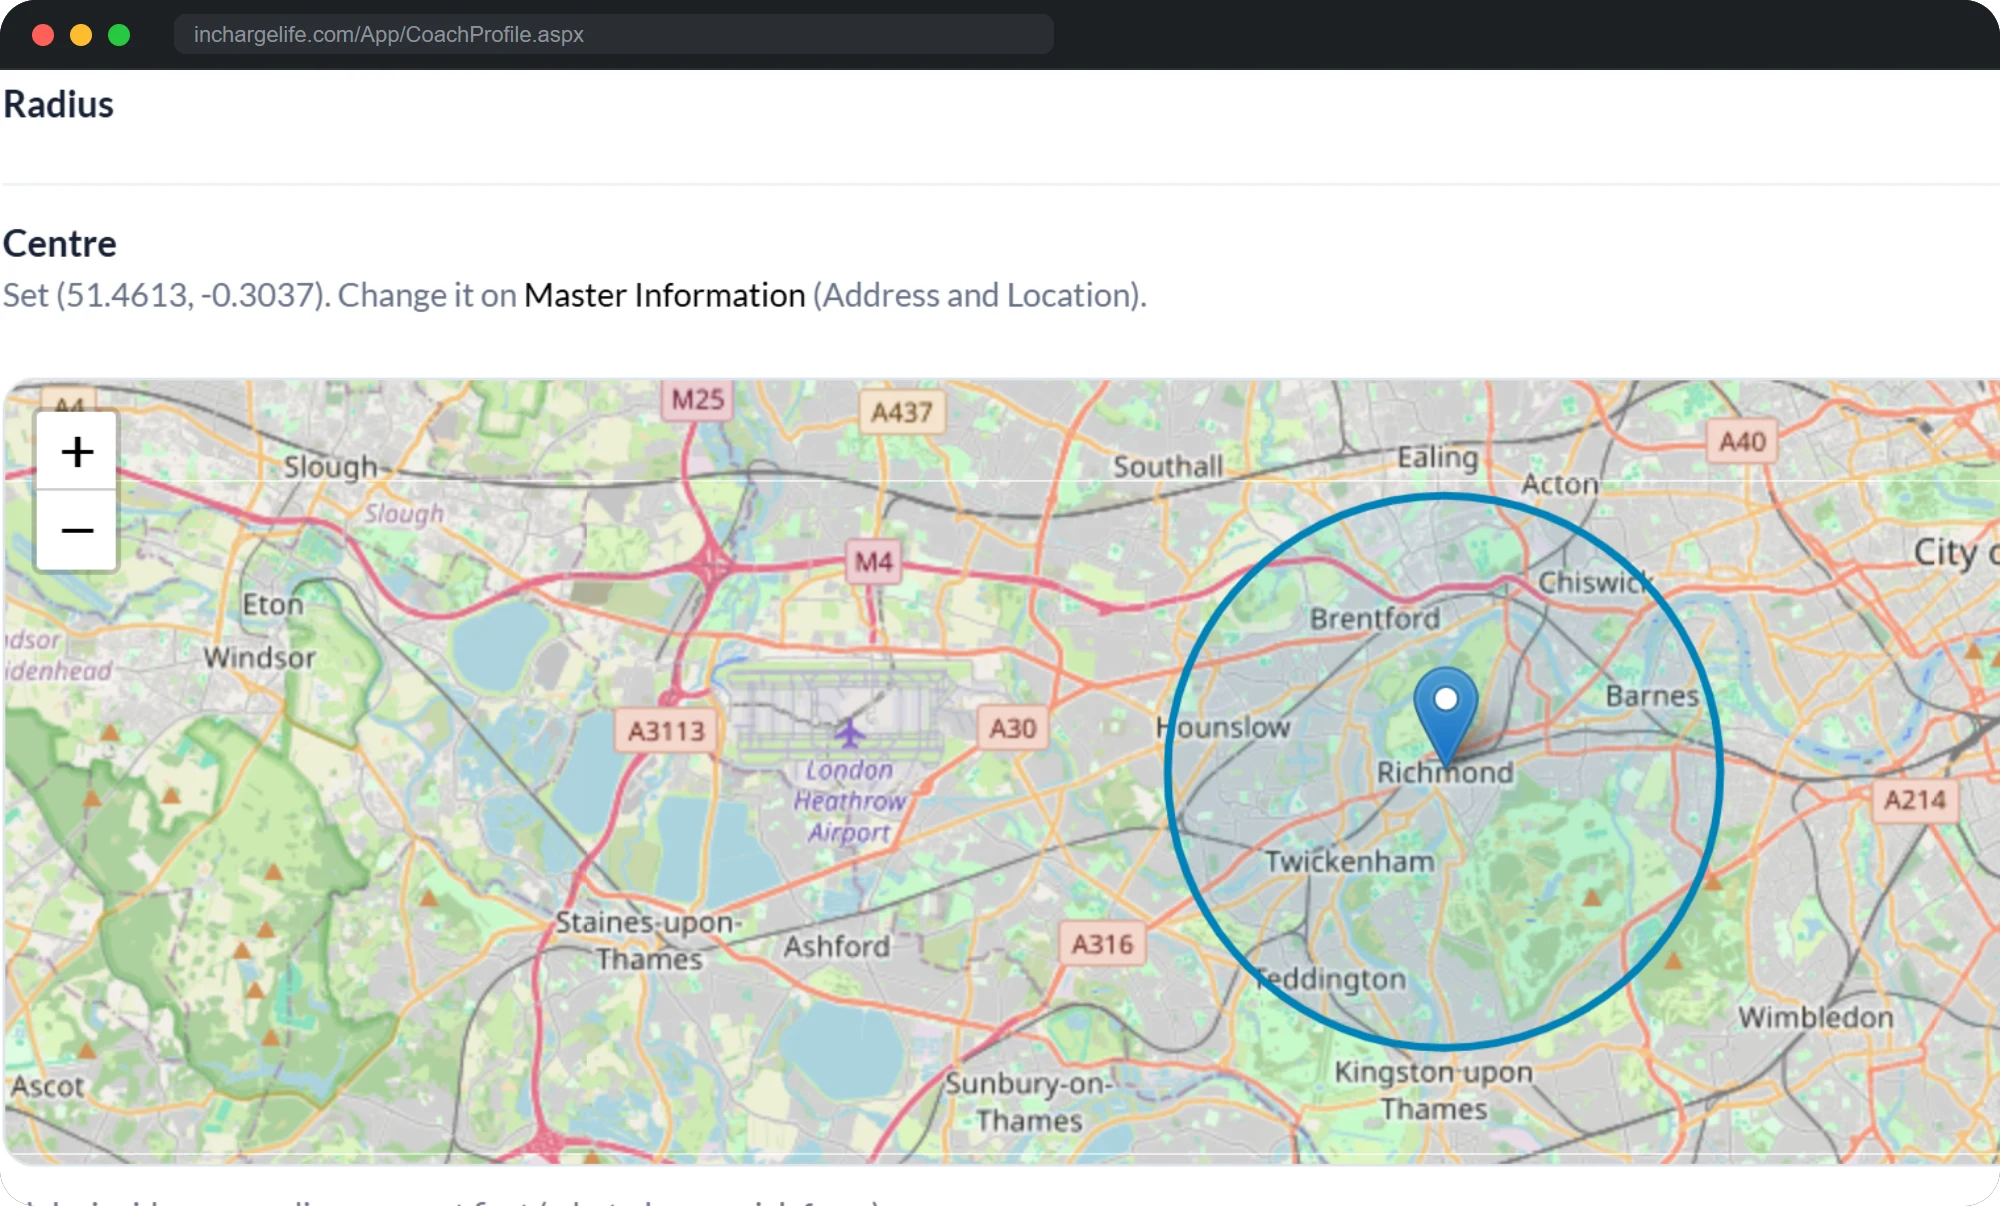Click the Kingston upon Thames label
The image size is (2000, 1206).
click(1434, 1090)
